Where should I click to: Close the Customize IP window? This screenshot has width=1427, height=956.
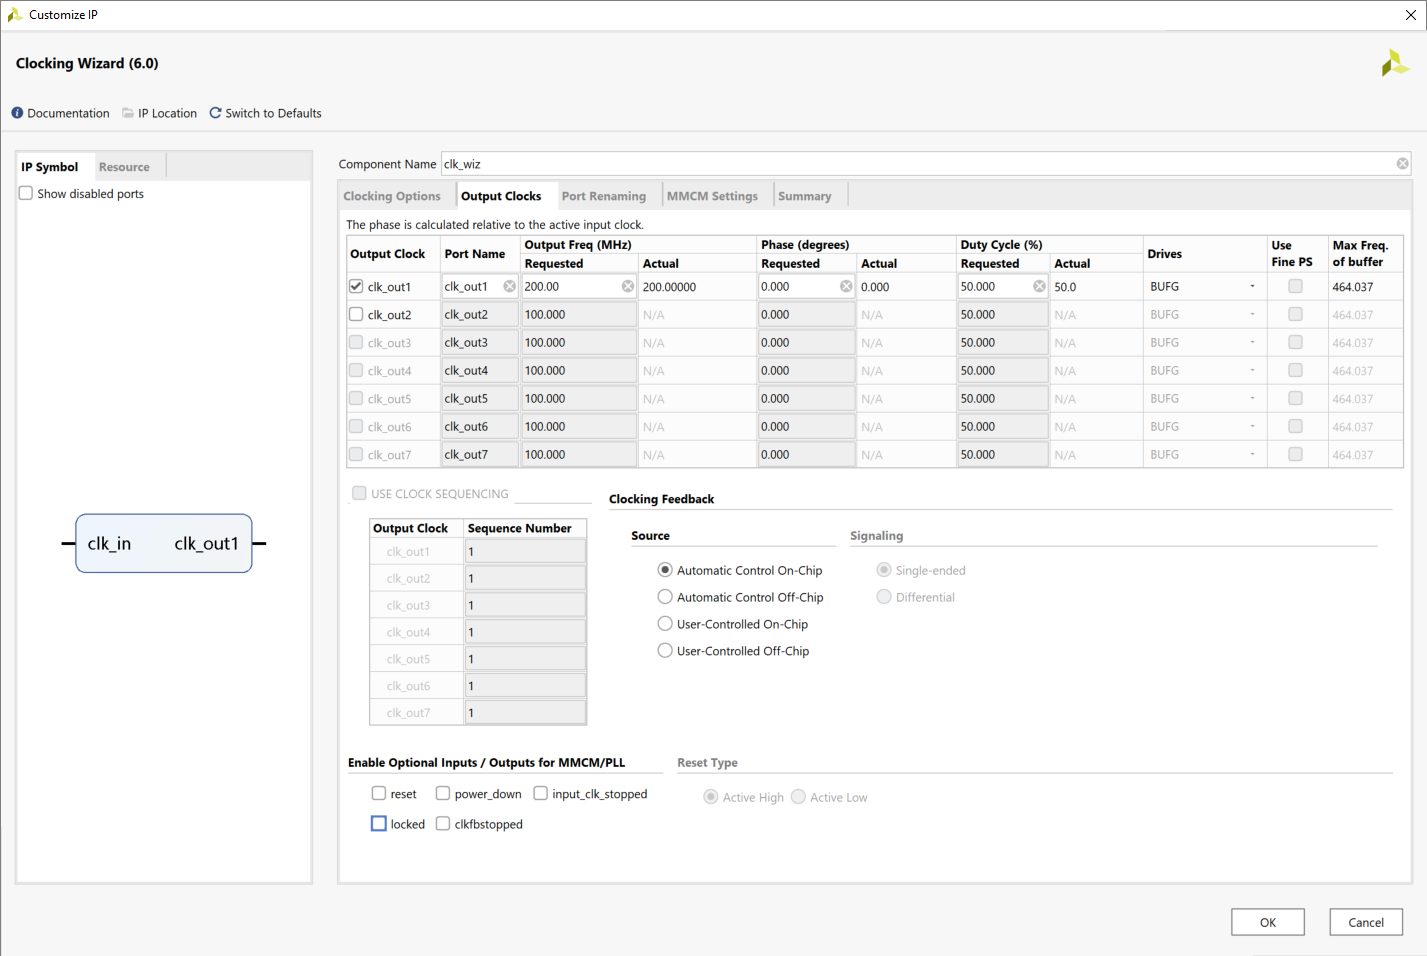click(x=1410, y=15)
